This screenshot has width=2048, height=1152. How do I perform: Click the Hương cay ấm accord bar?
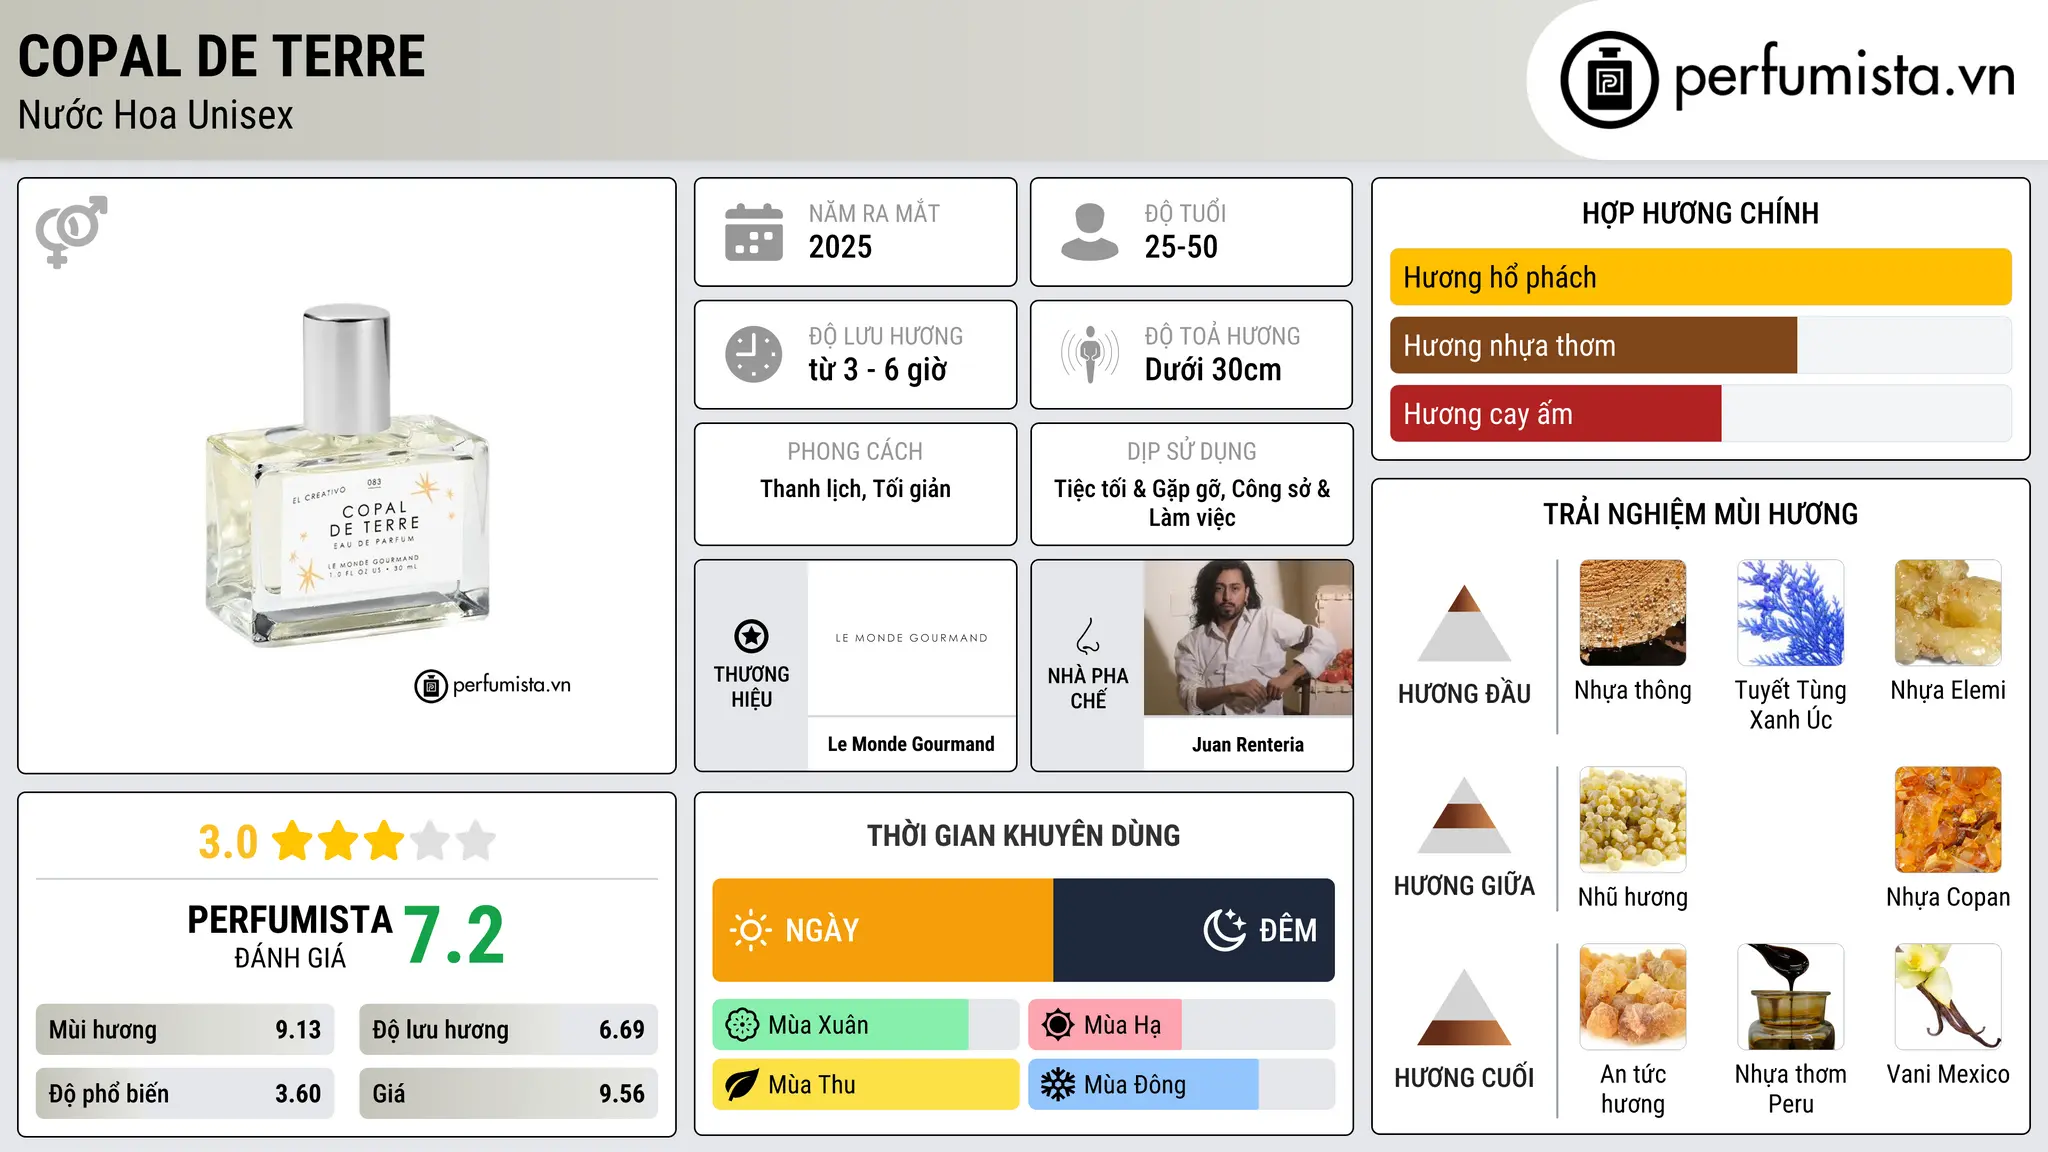pyautogui.click(x=1701, y=413)
